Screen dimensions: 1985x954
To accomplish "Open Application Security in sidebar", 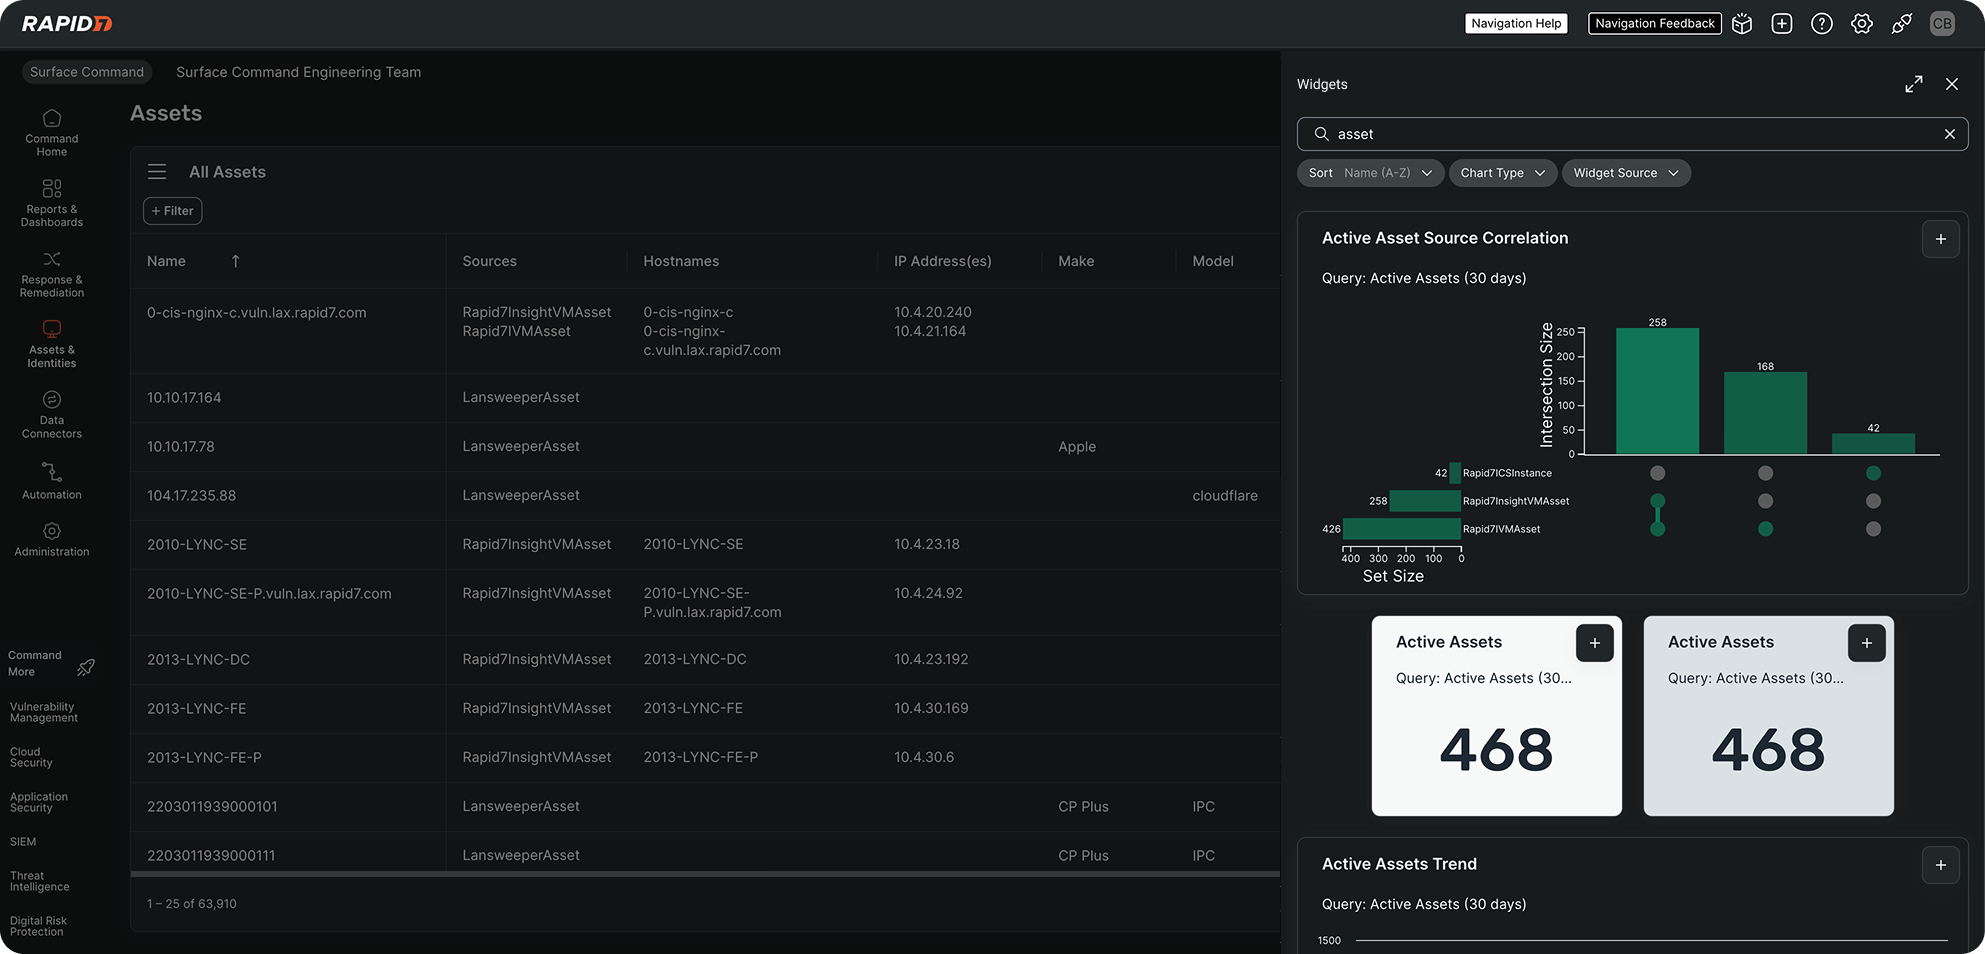I will pos(39,802).
